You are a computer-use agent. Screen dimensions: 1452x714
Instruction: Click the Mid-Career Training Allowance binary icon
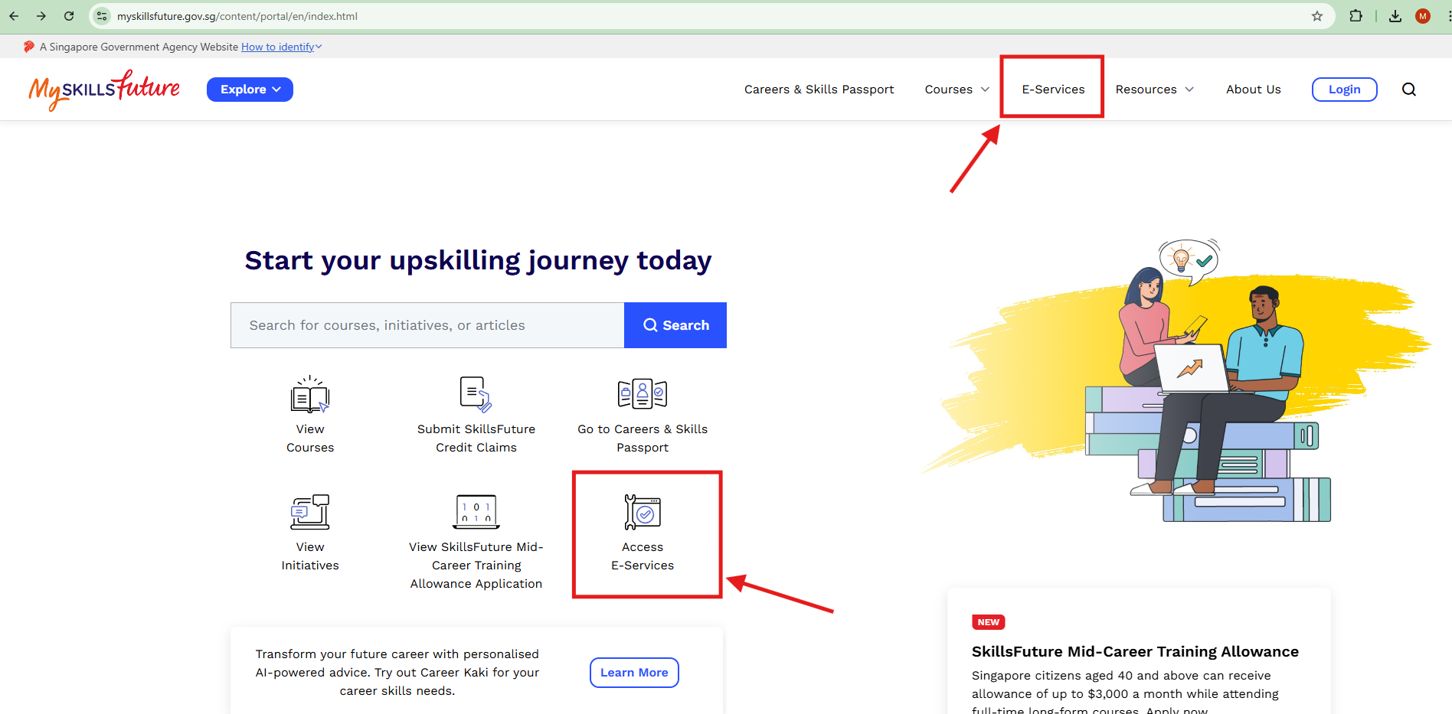(x=476, y=511)
